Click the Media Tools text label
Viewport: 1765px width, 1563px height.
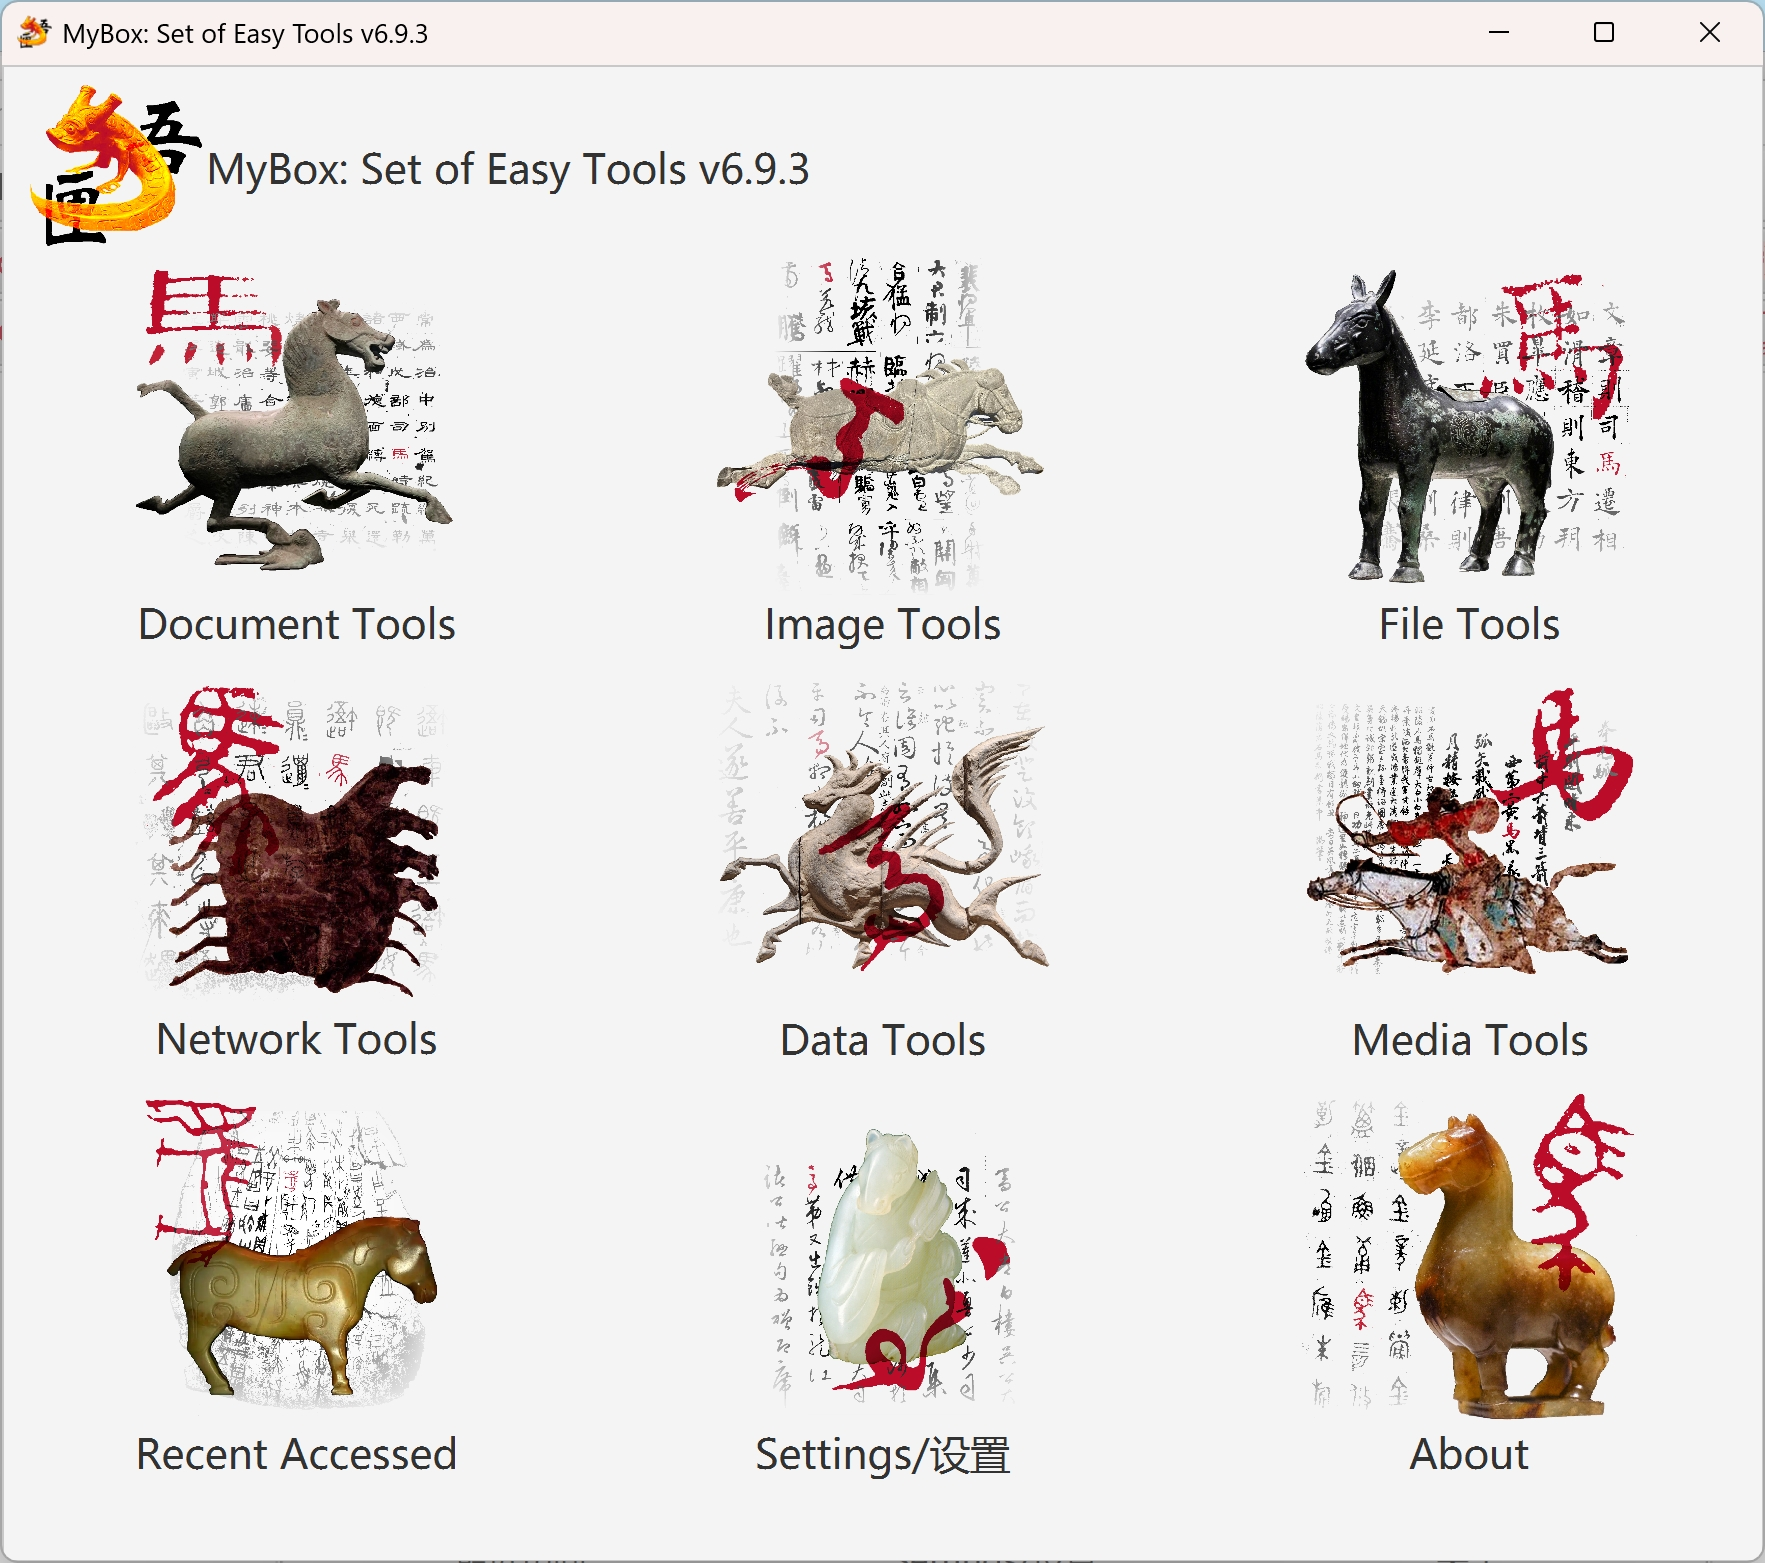(x=1468, y=1040)
